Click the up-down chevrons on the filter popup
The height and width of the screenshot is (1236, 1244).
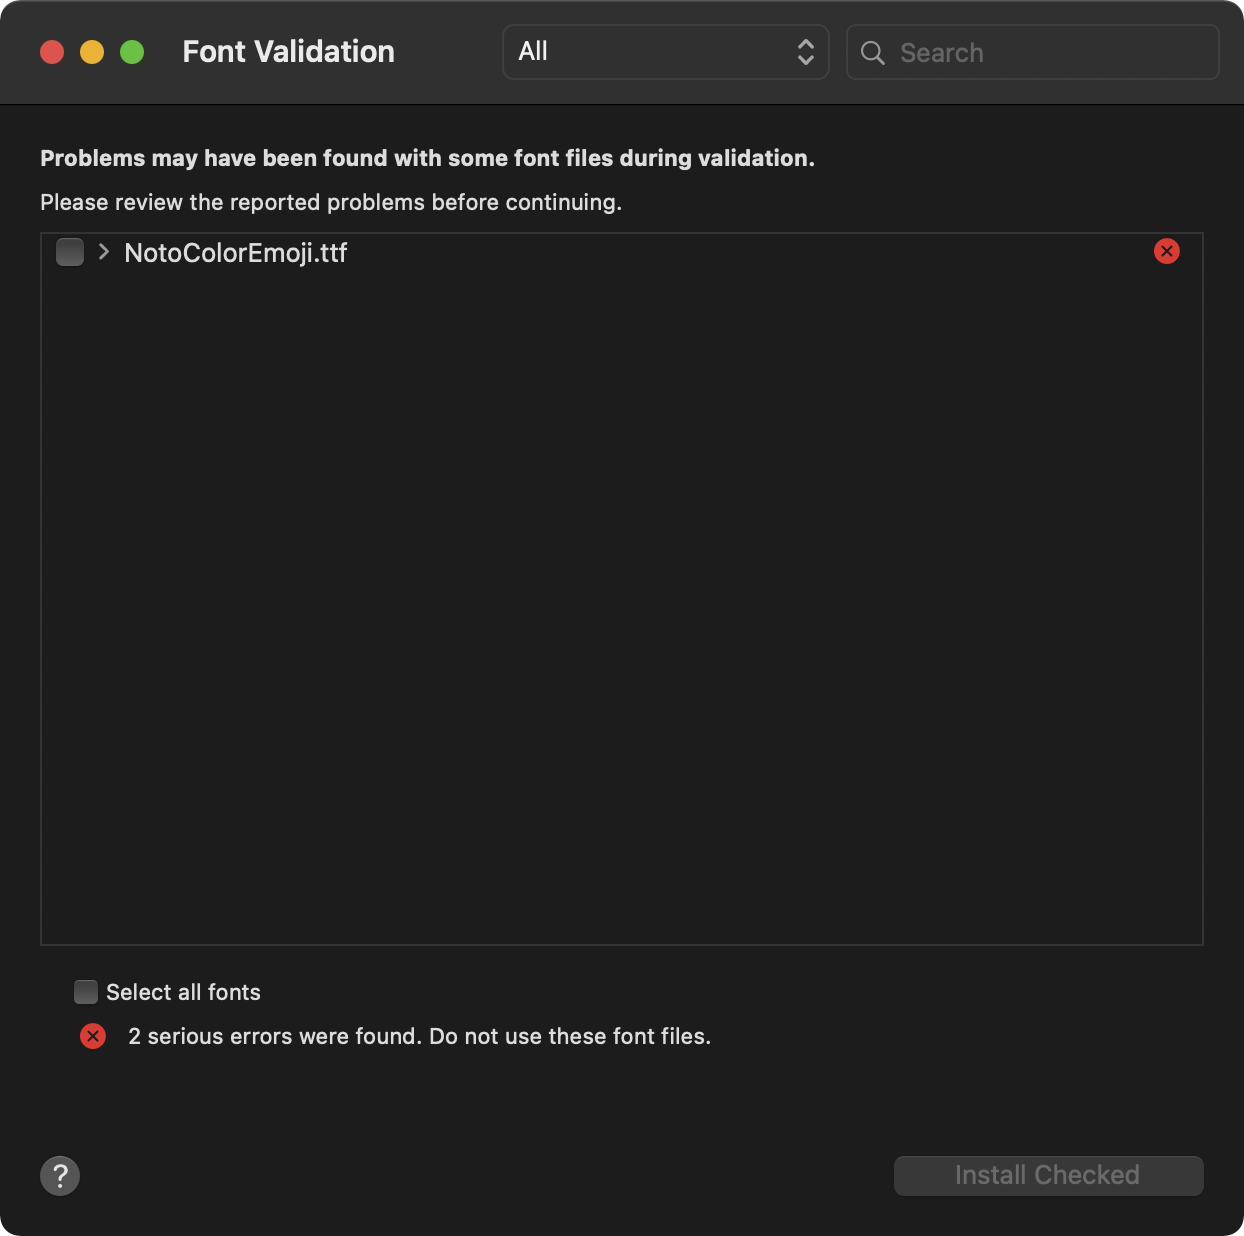(806, 51)
